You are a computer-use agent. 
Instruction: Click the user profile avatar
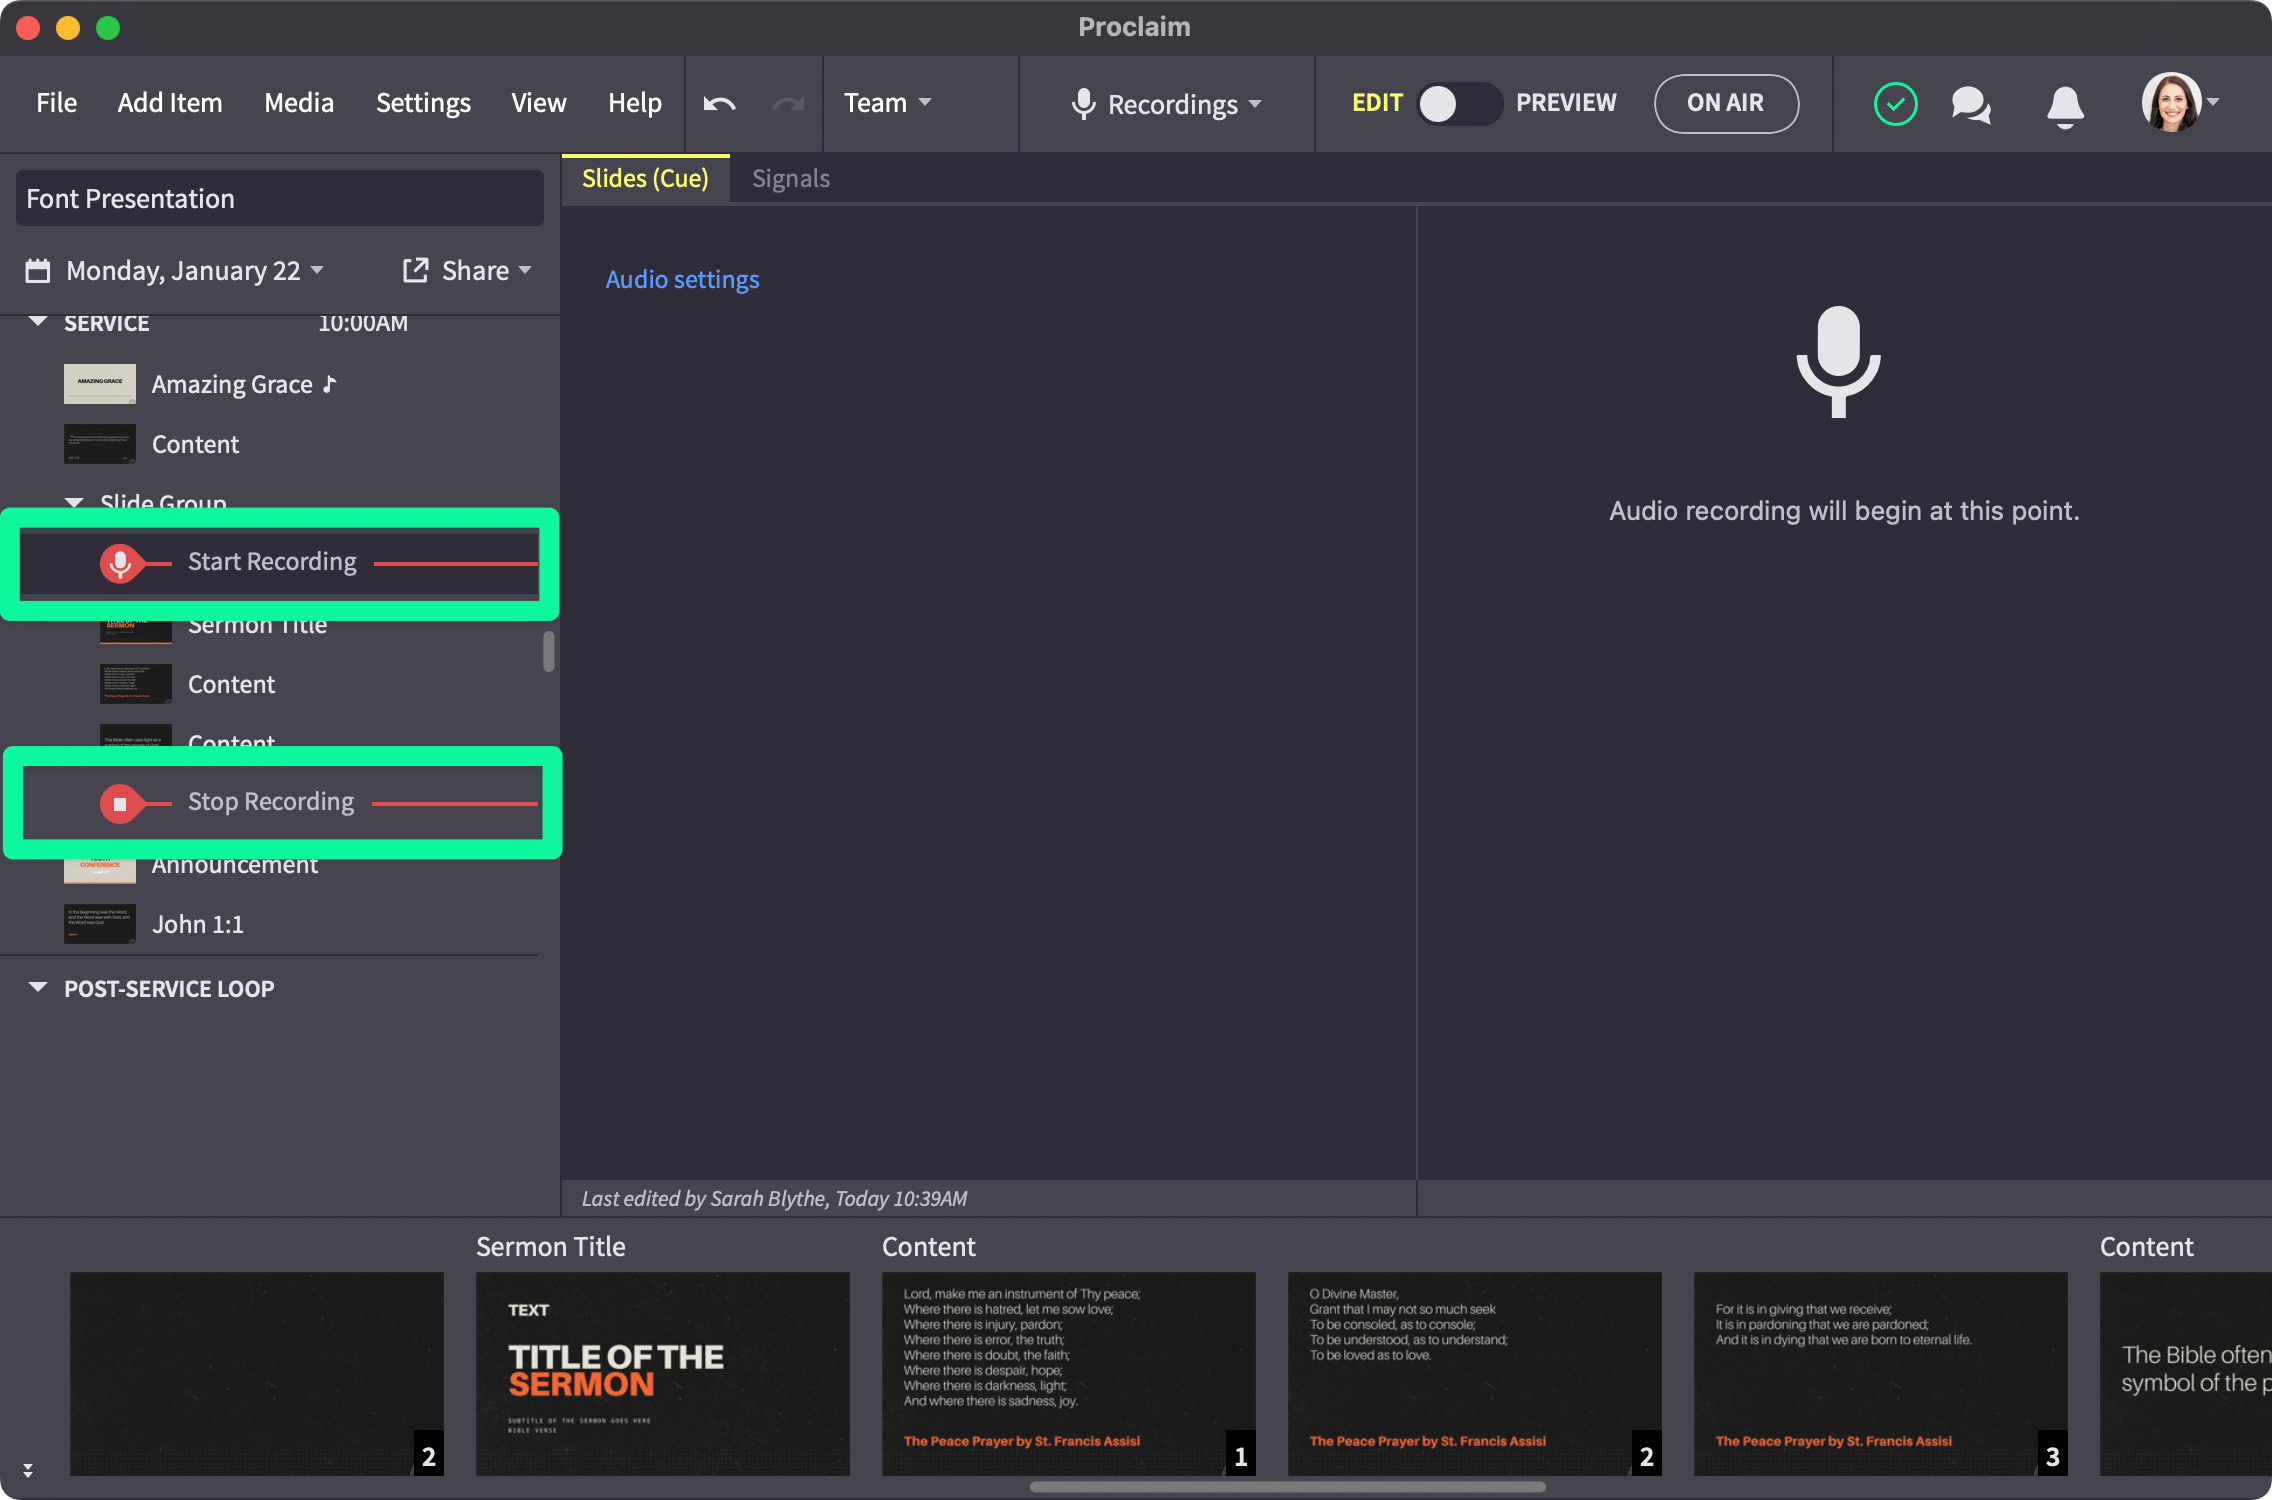2171,102
